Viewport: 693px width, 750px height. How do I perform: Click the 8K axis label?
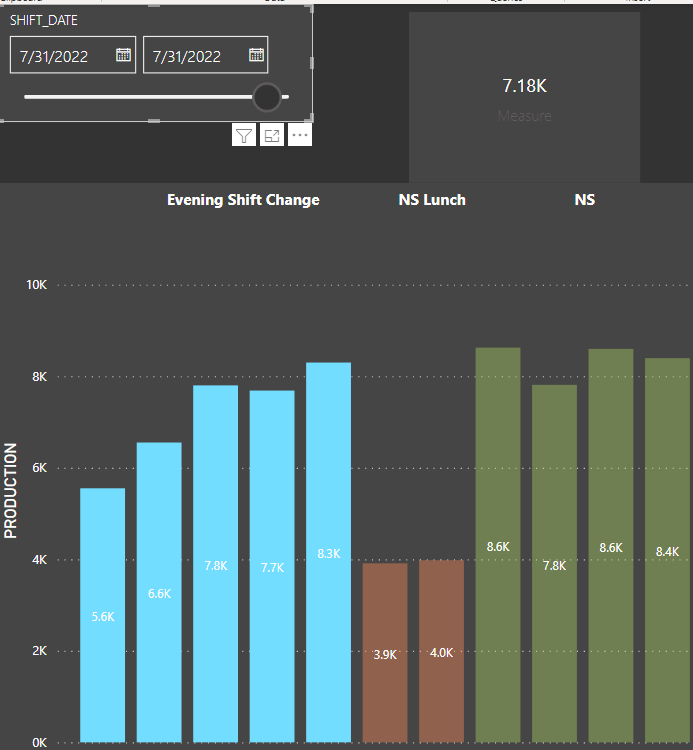pos(40,377)
